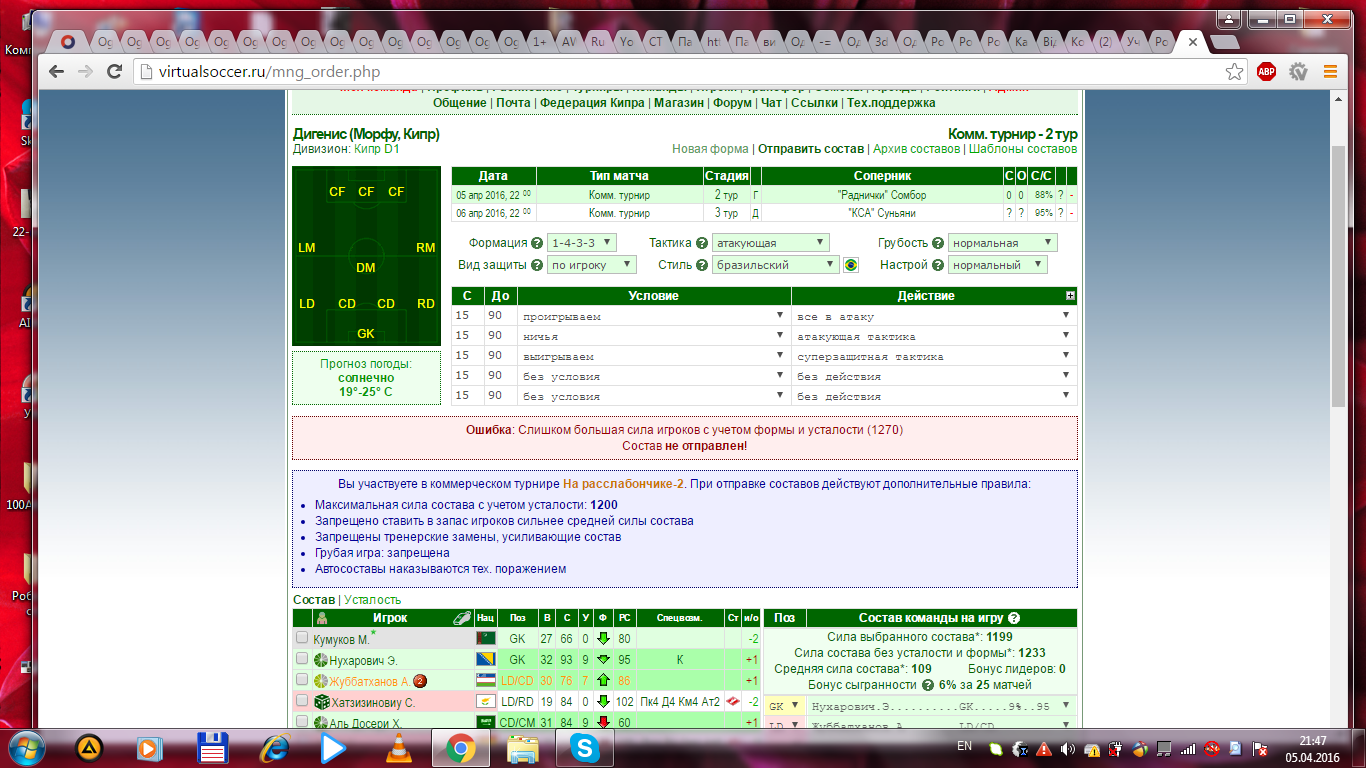Click the Кипр D1 division link

pyautogui.click(x=377, y=149)
